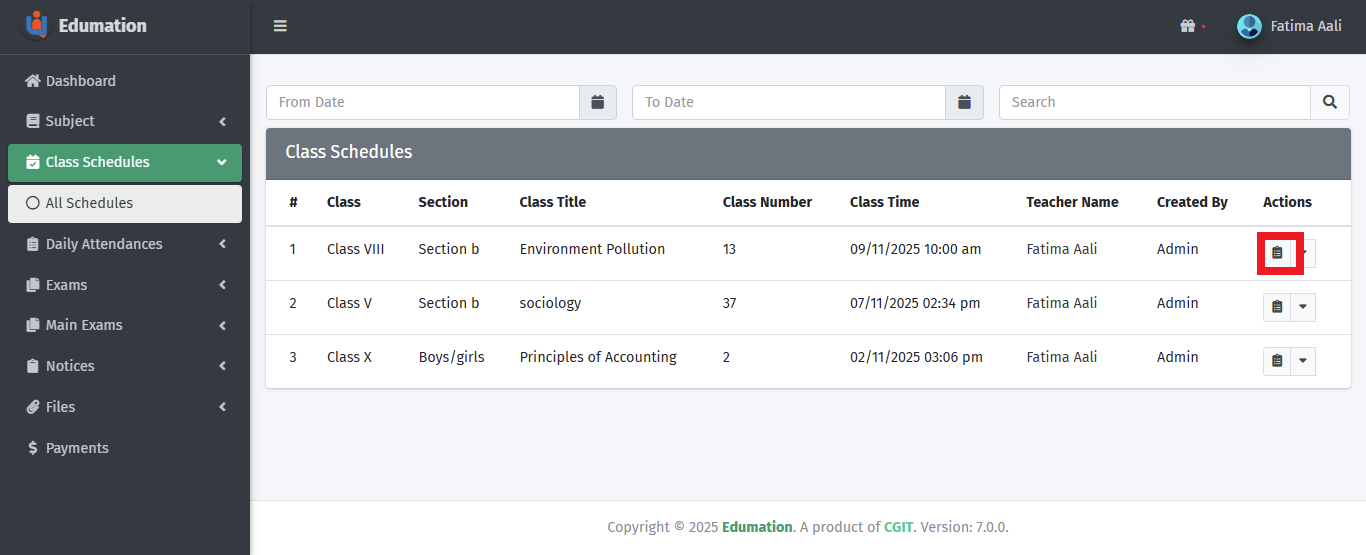Click the To Date calendar icon
The height and width of the screenshot is (555, 1366).
click(964, 102)
